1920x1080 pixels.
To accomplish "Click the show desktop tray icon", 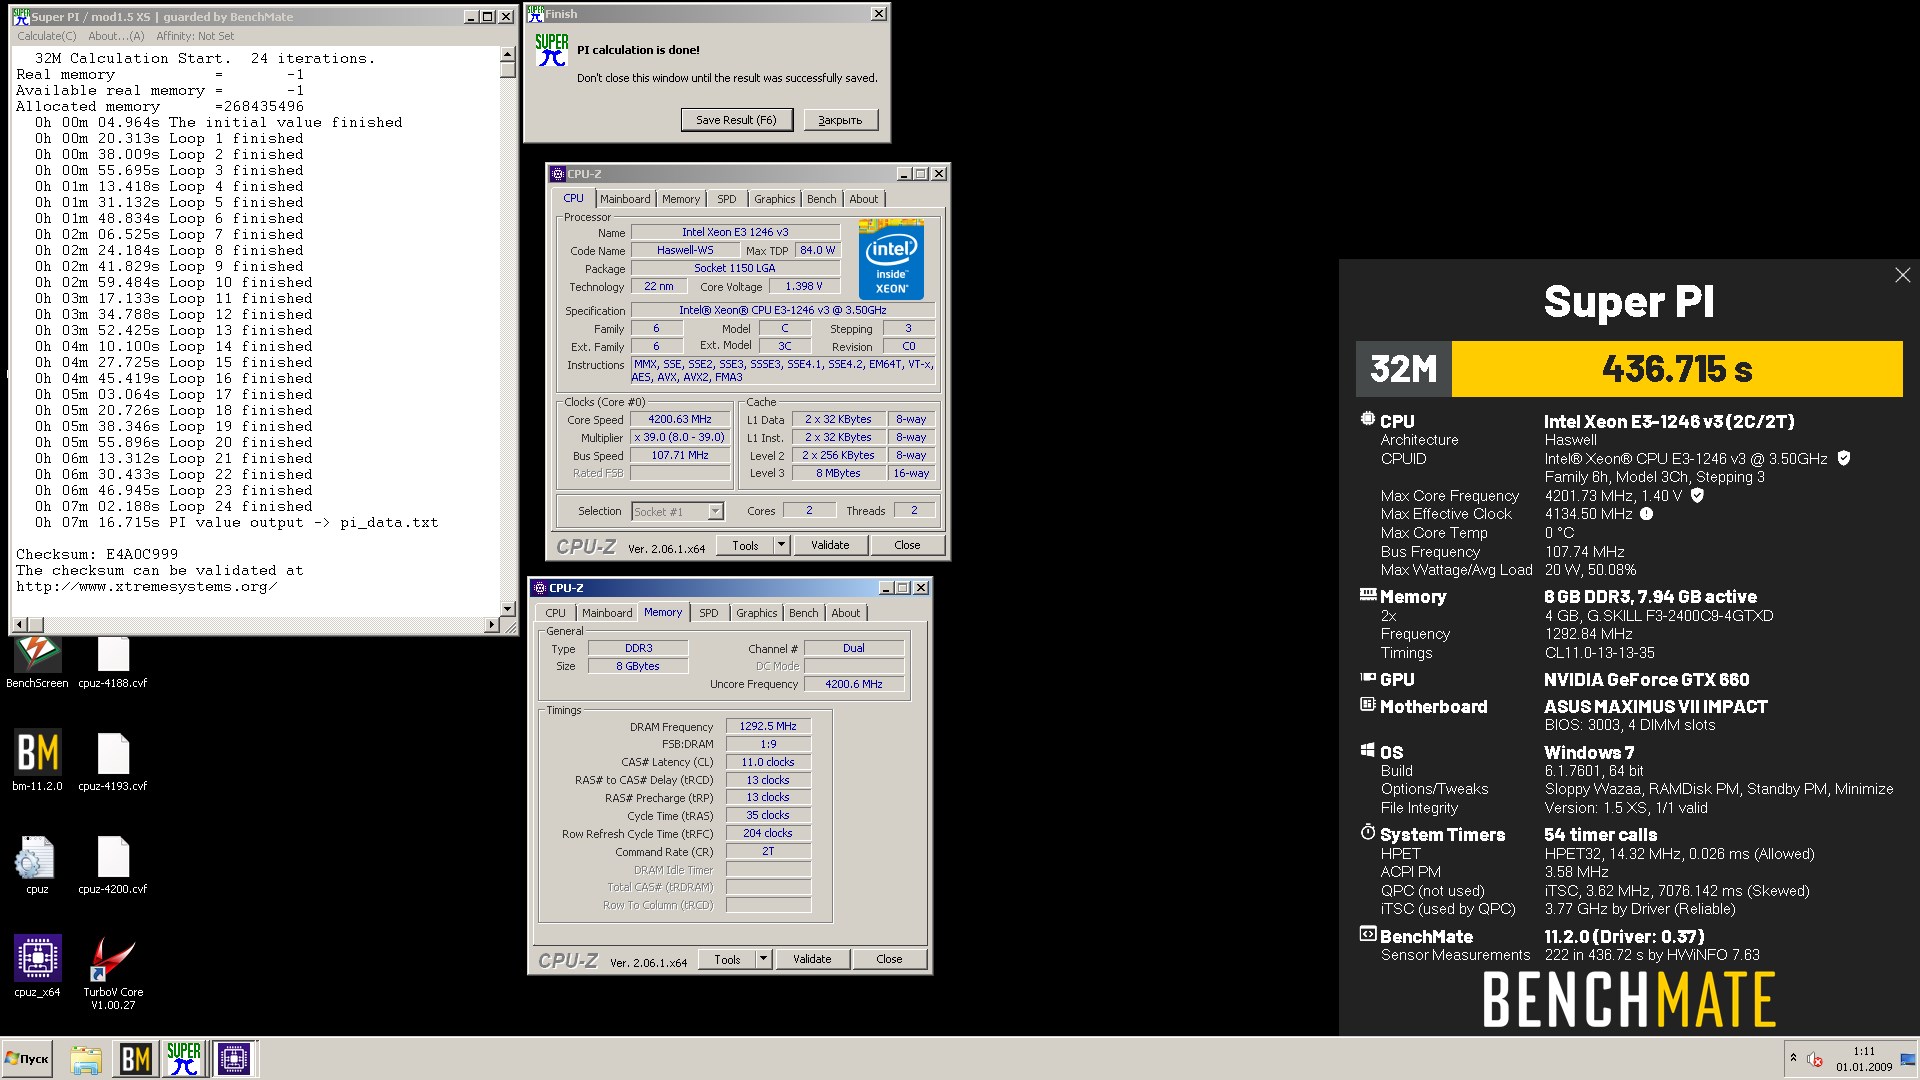I will [1907, 1059].
